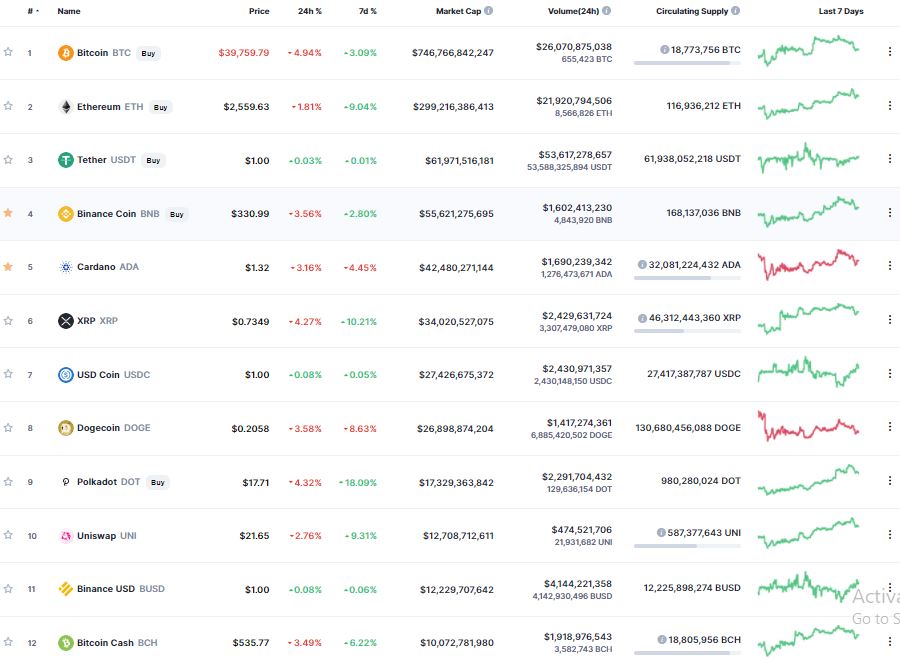The height and width of the screenshot is (661, 900).
Task: Click the Ethereum logo icon
Action: click(x=66, y=107)
